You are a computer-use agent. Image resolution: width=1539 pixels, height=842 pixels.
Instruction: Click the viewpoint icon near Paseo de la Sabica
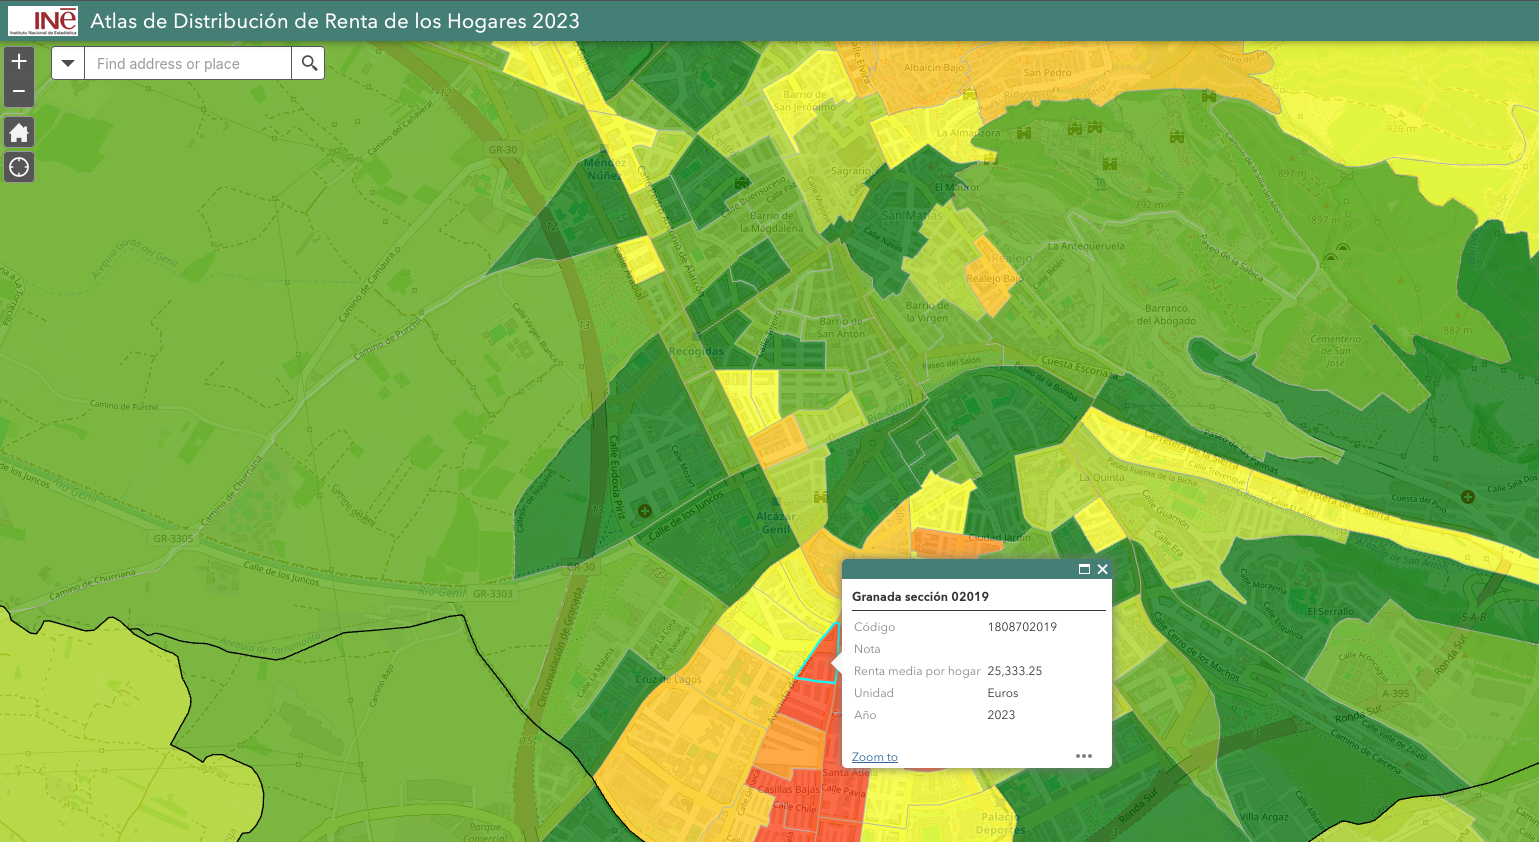click(x=1332, y=255)
